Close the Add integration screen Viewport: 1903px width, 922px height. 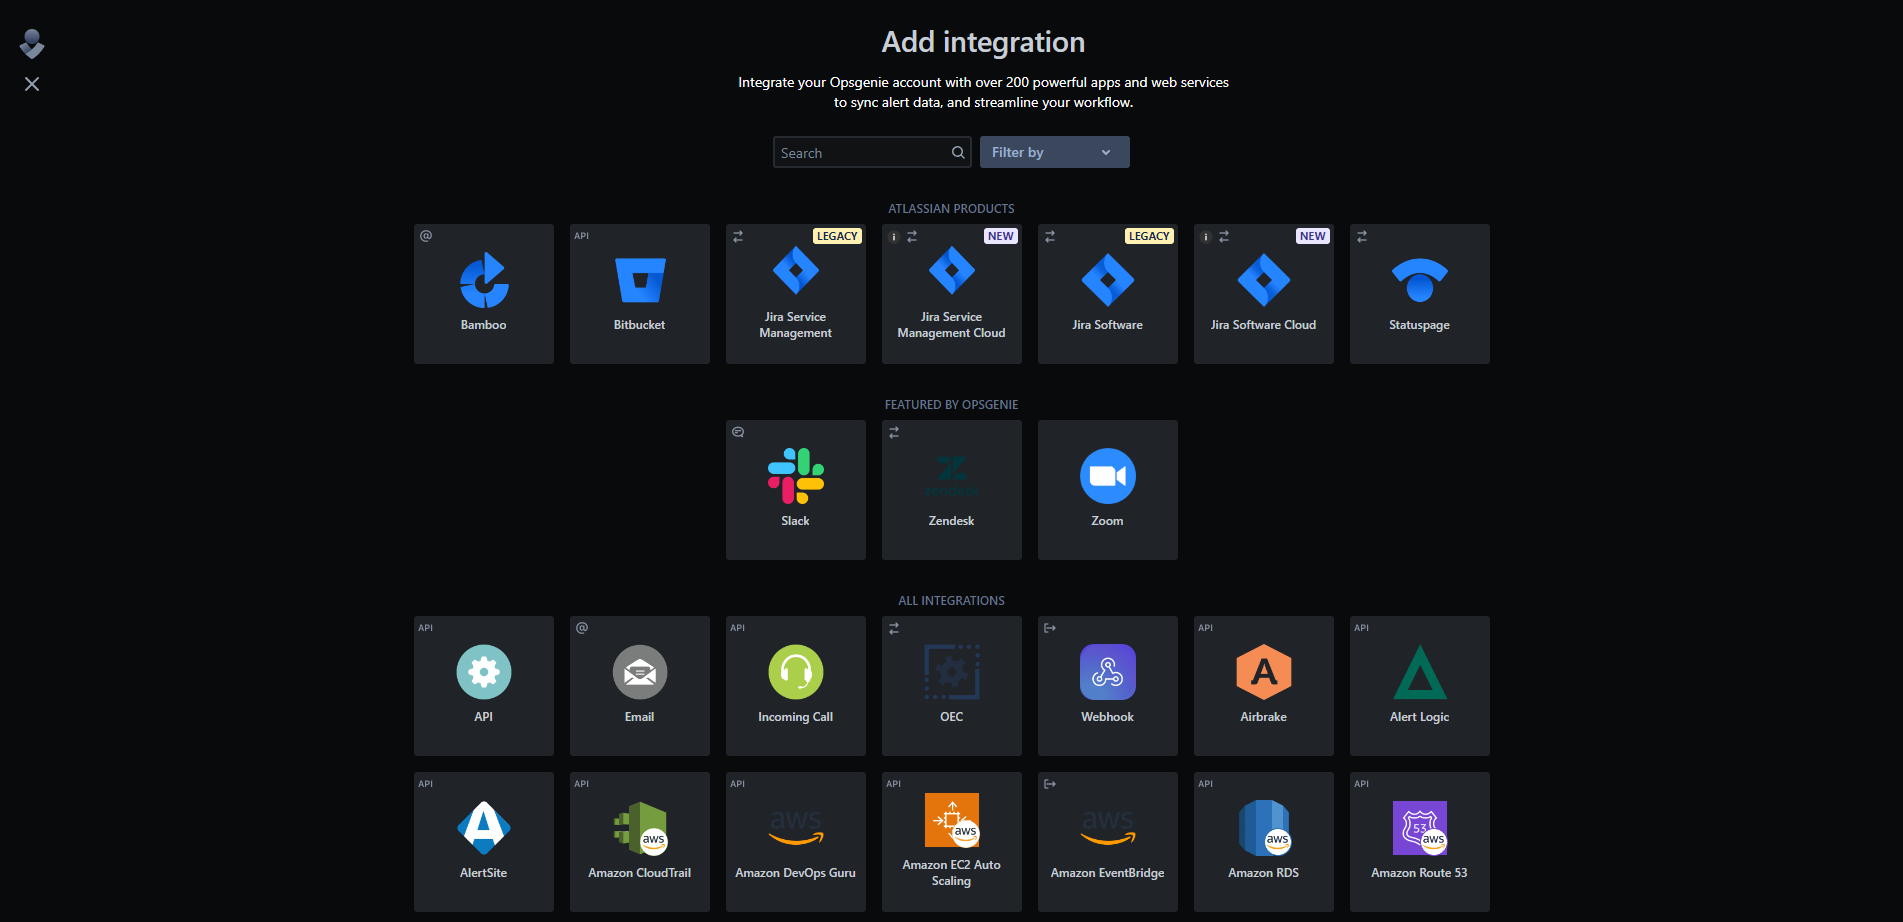coord(31,84)
